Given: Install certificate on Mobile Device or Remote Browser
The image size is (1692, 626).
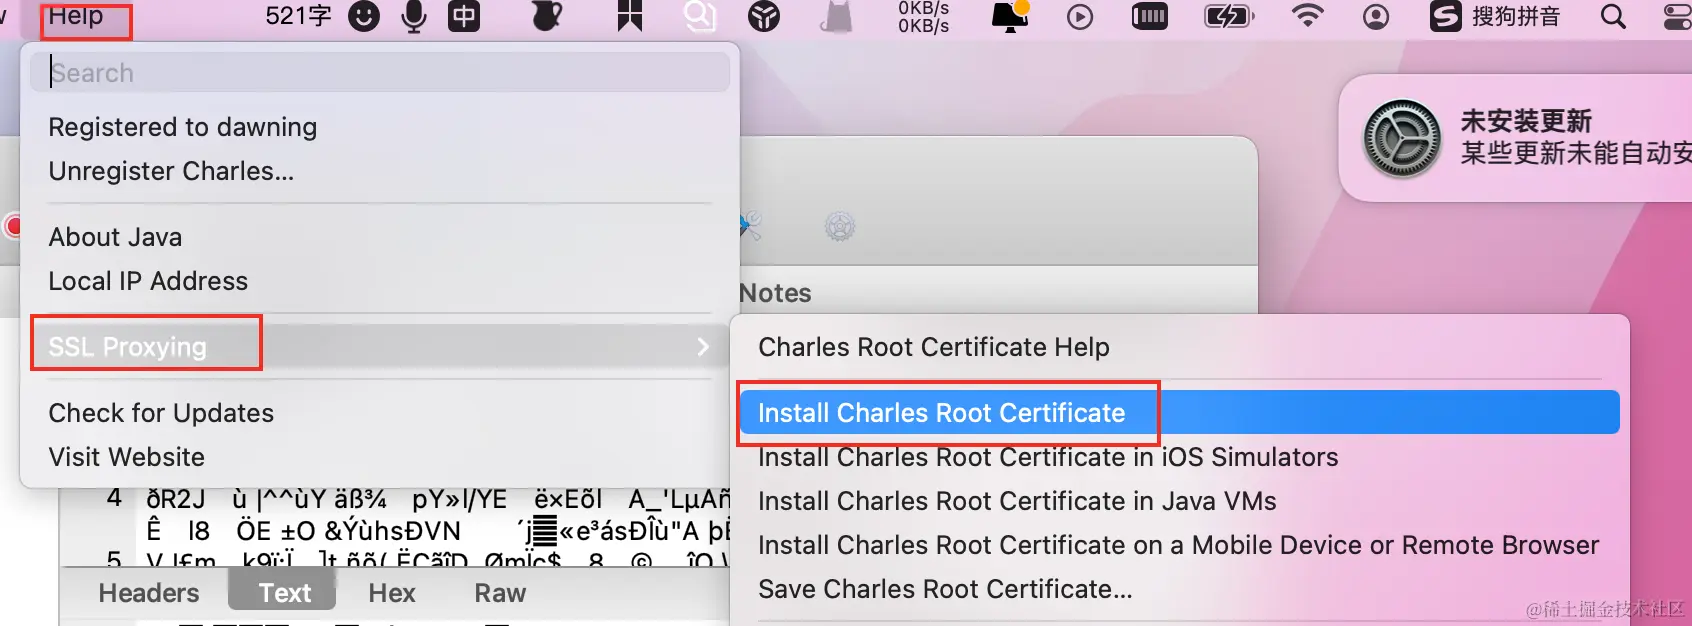Looking at the screenshot, I should (x=1179, y=545).
